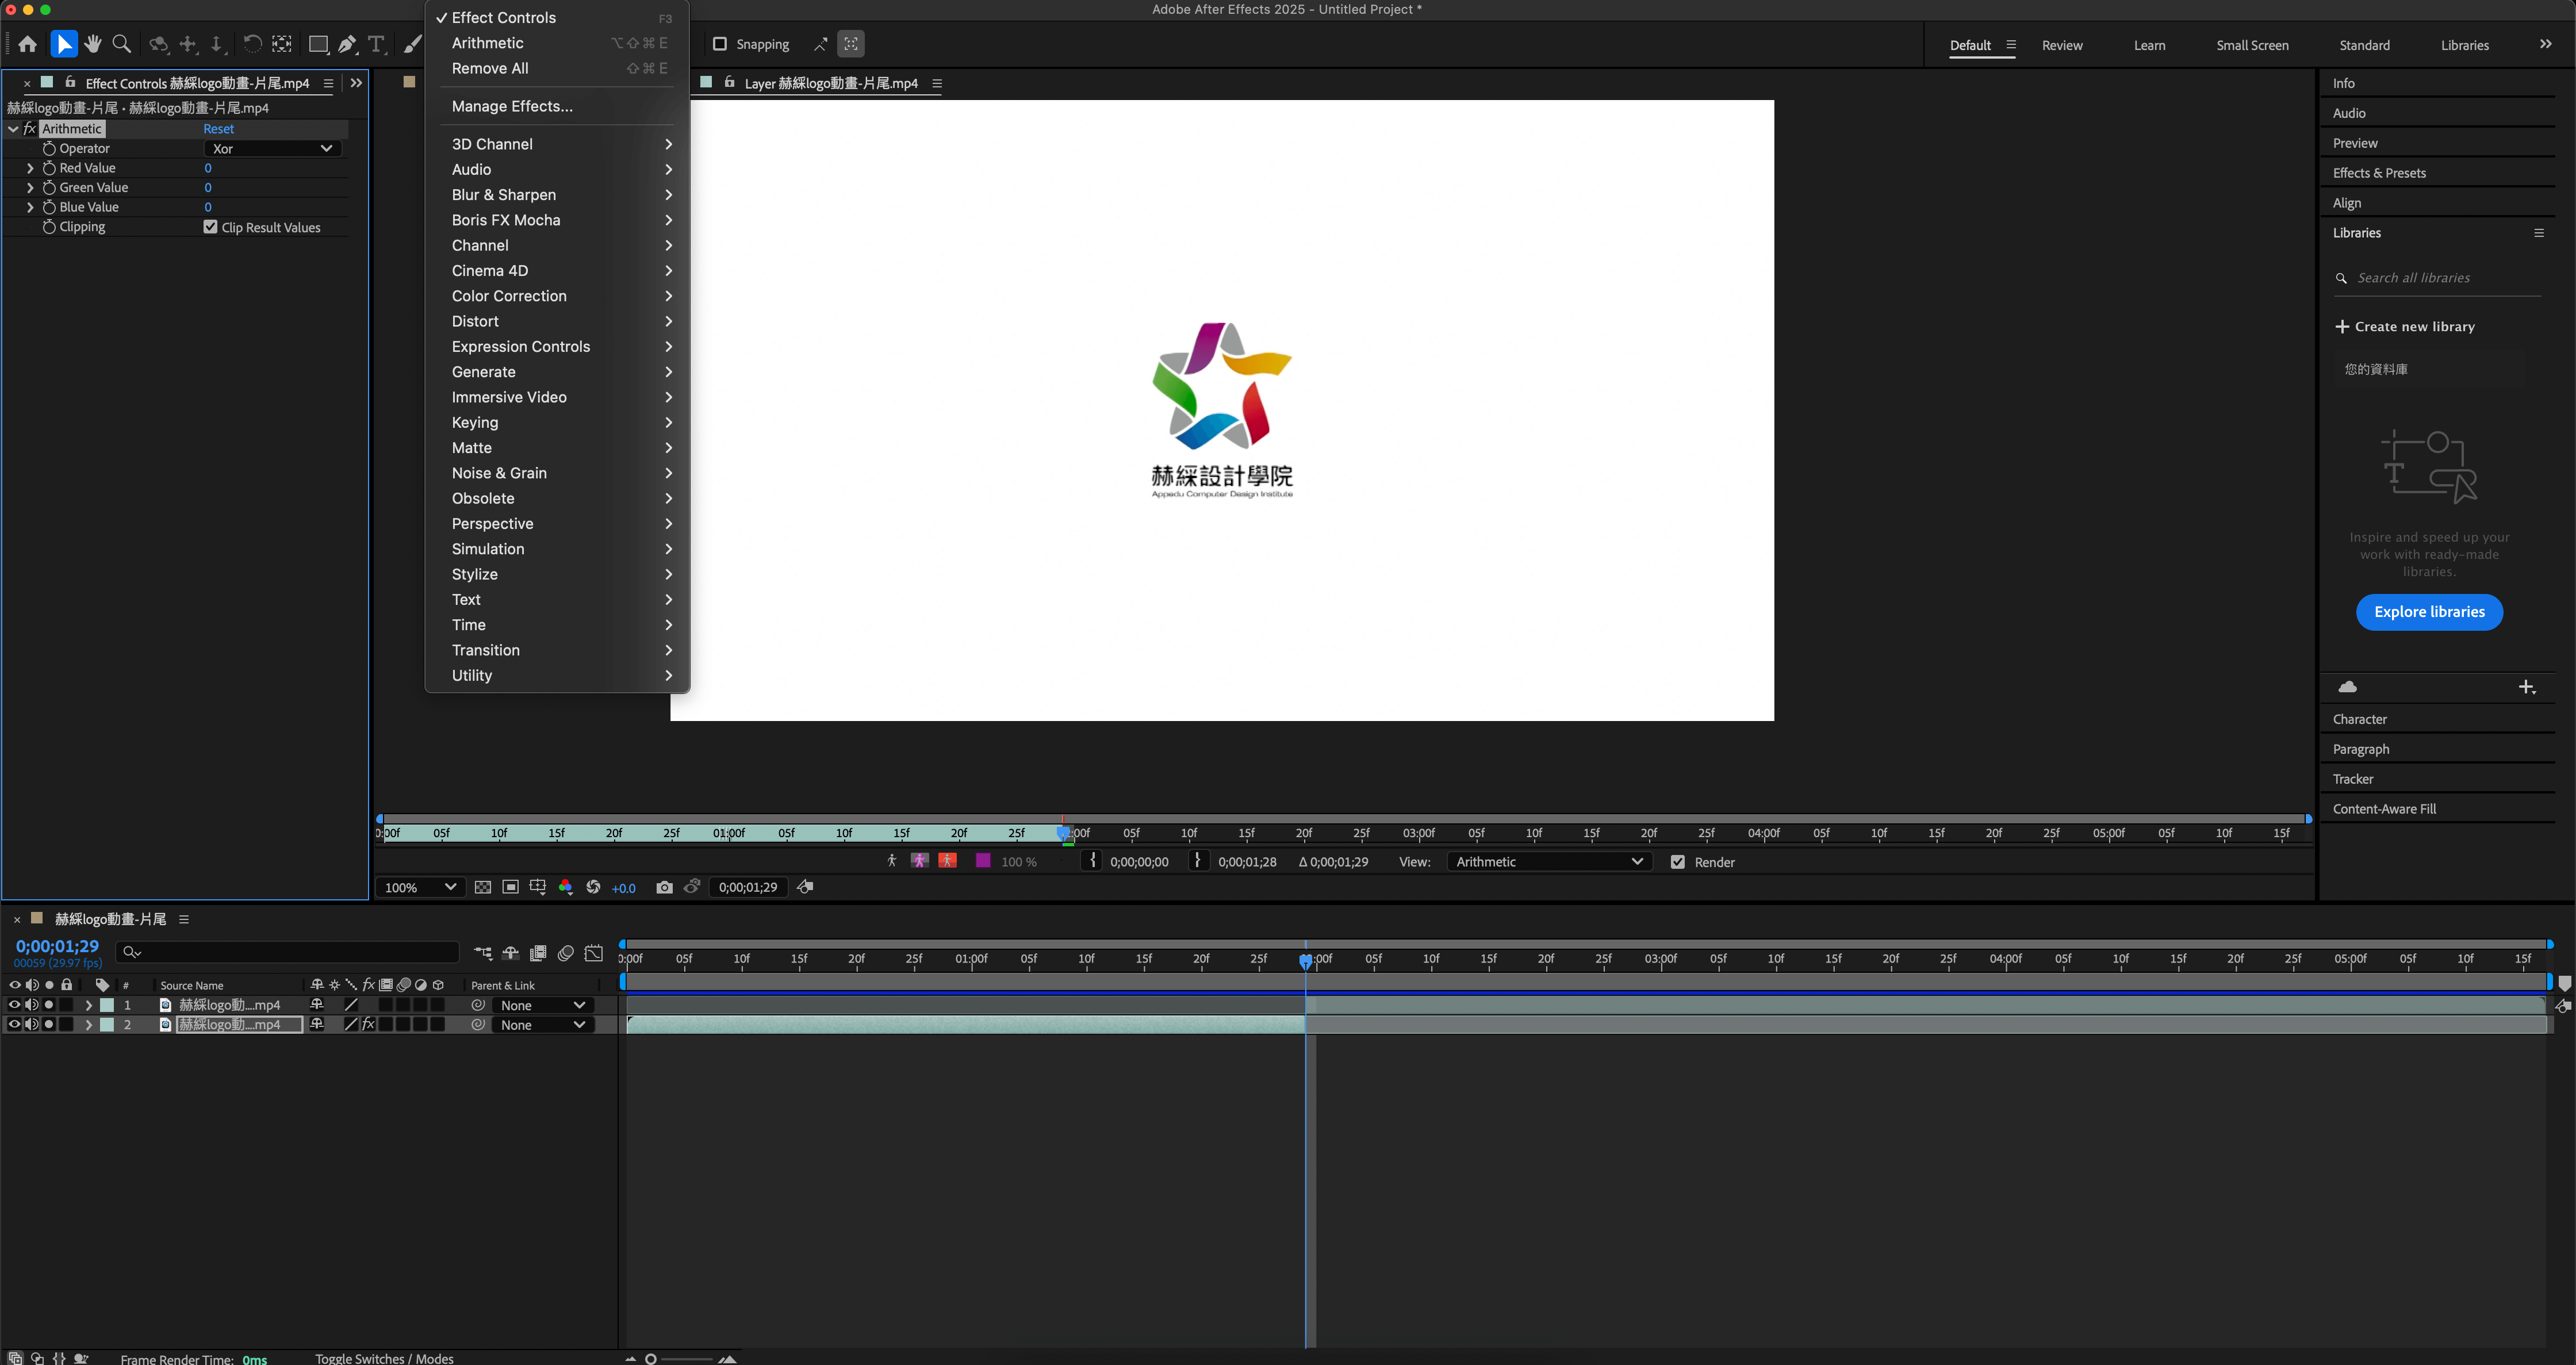Select the Type text tool
The width and height of the screenshot is (2576, 1365).
[377, 44]
